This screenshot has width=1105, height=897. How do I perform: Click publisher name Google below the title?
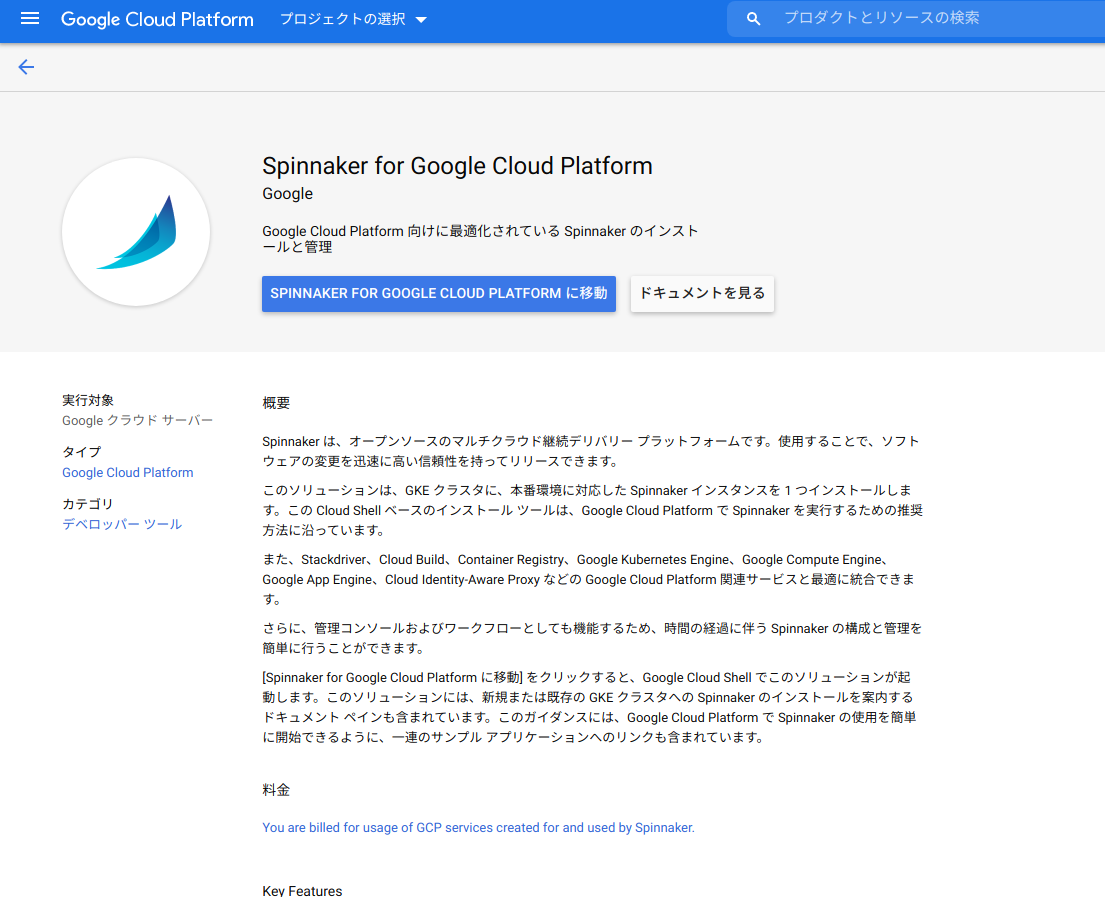pos(287,193)
